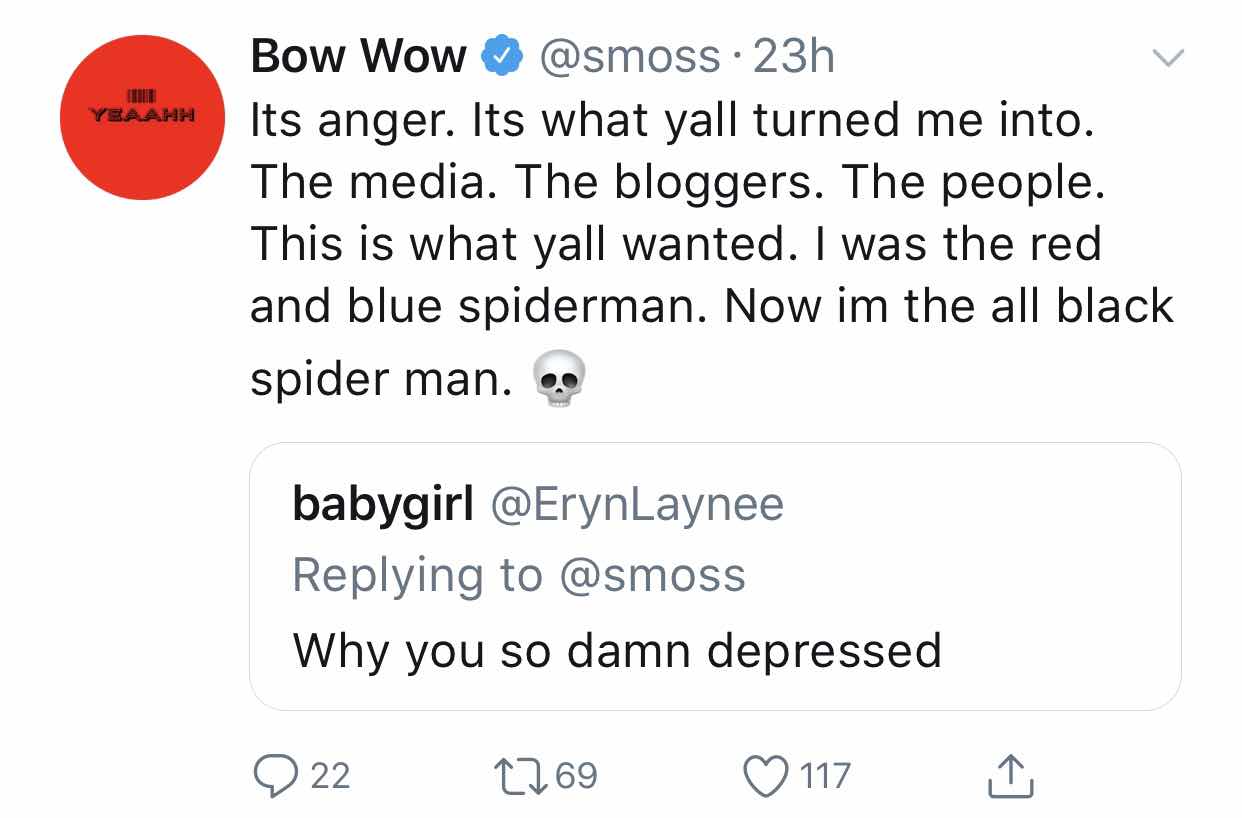Open the red YEAAHH profile avatar
Image resolution: width=1242 pixels, height=818 pixels.
pos(142,117)
